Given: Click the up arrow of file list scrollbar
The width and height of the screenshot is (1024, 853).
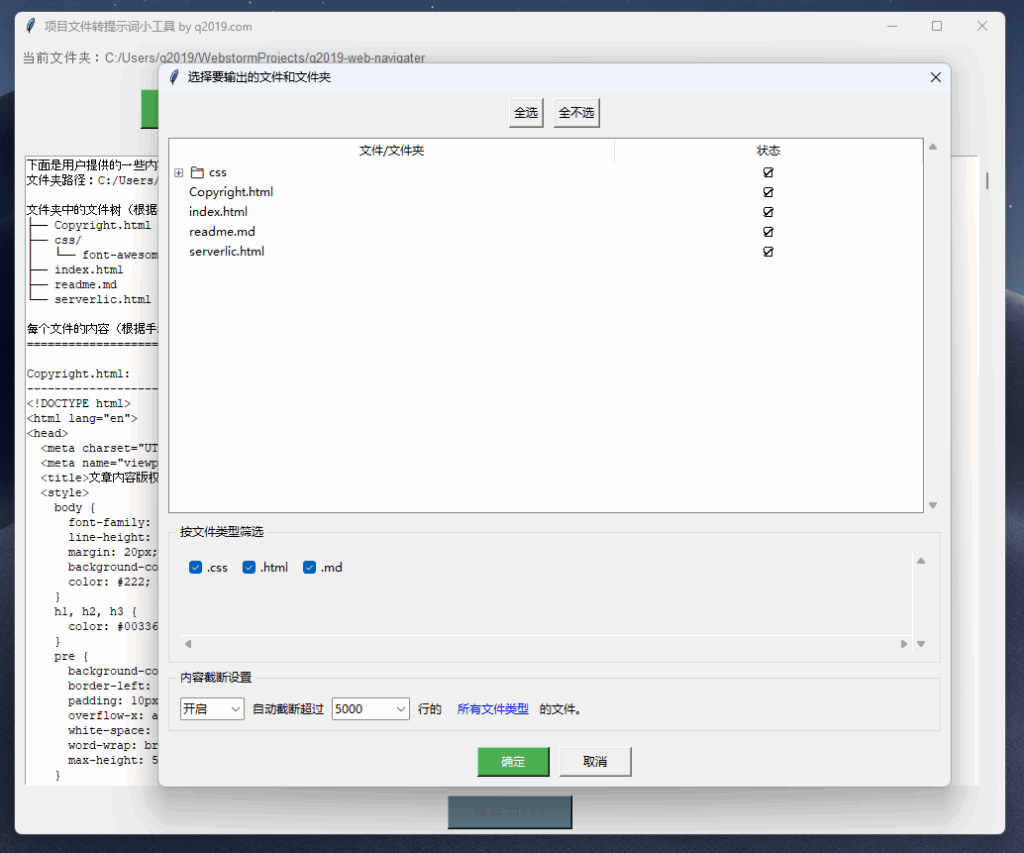Looking at the screenshot, I should (933, 148).
